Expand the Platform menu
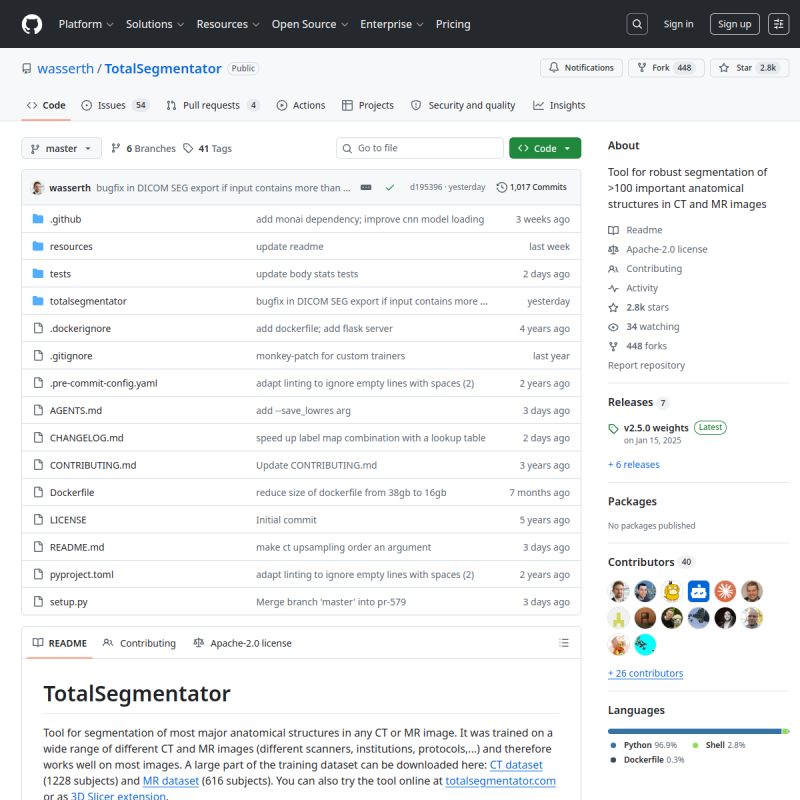The width and height of the screenshot is (800, 800). (86, 24)
